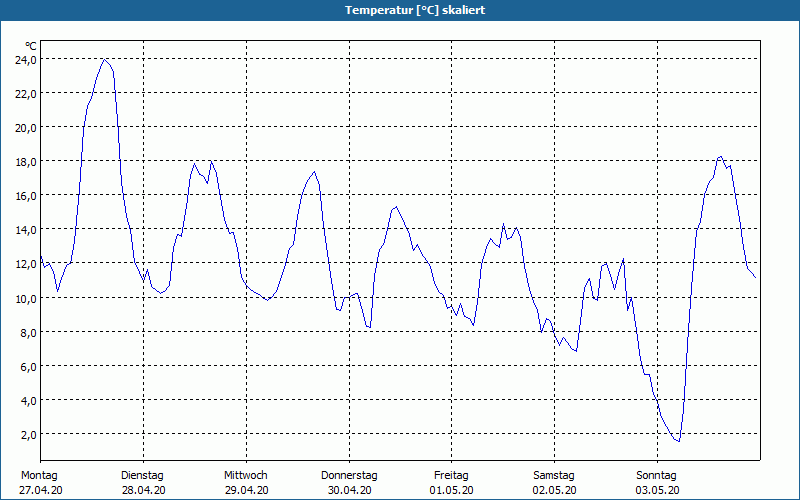Click the Dienstag axis label
The width and height of the screenshot is (800, 500).
tap(142, 476)
